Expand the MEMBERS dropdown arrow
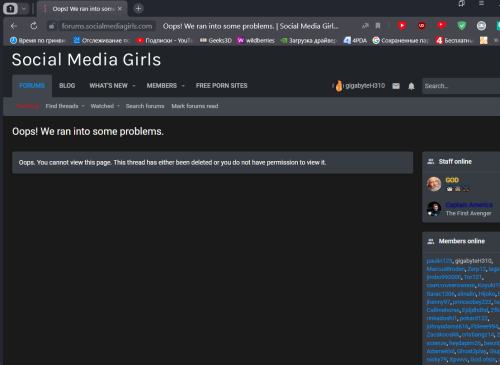 coord(183,86)
